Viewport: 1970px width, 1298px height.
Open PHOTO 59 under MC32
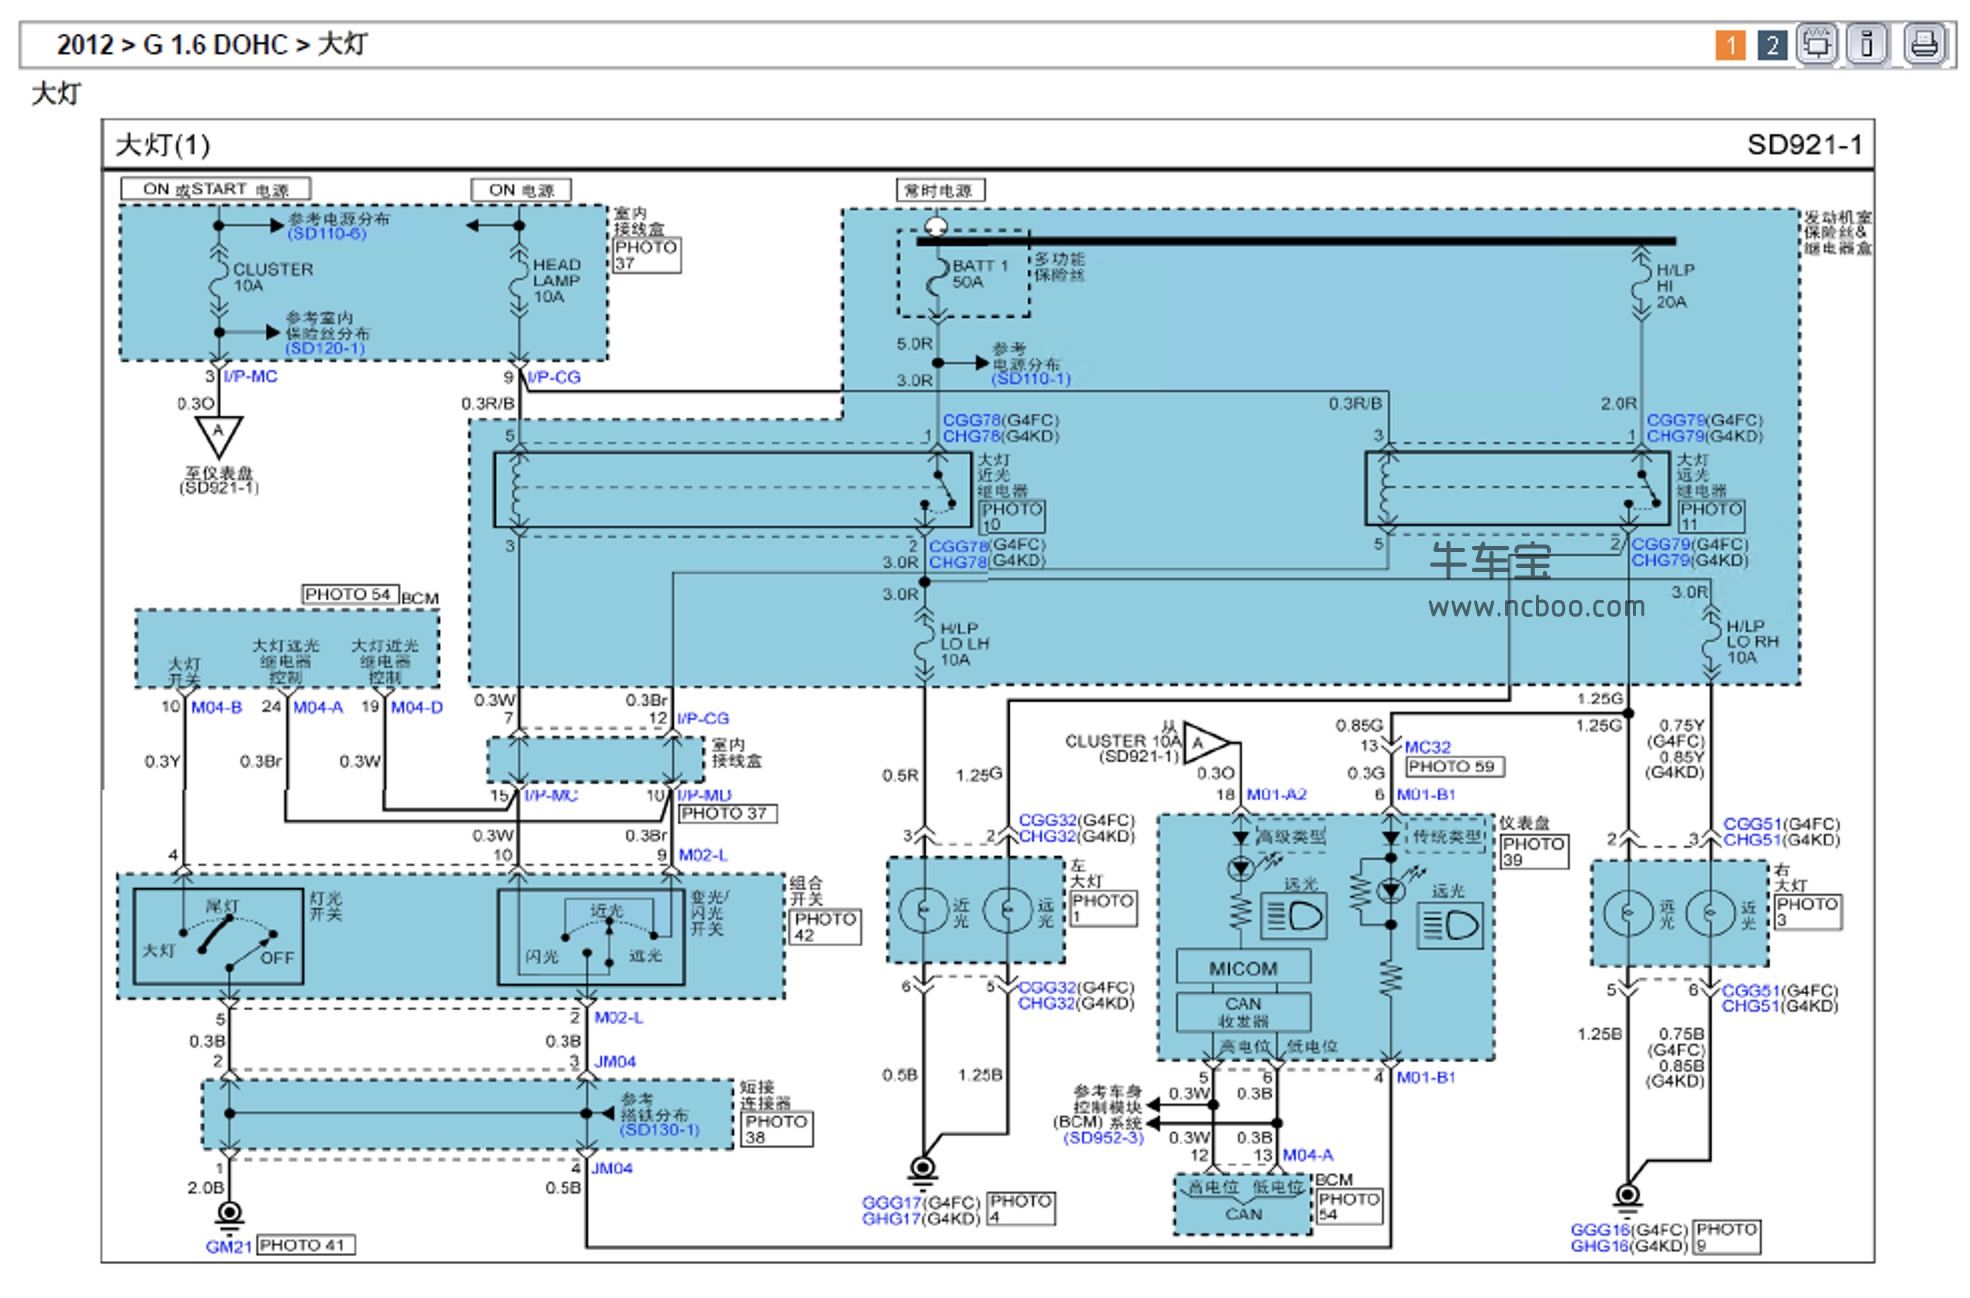click(x=1455, y=767)
